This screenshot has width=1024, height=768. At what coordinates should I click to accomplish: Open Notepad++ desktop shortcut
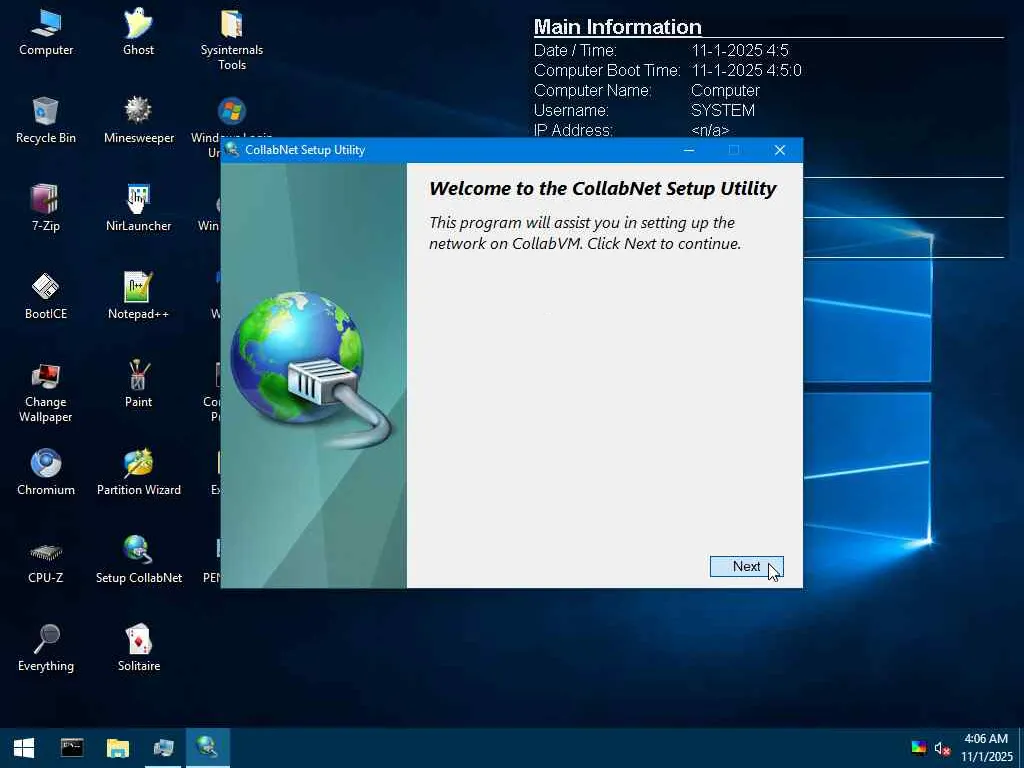coord(138,296)
